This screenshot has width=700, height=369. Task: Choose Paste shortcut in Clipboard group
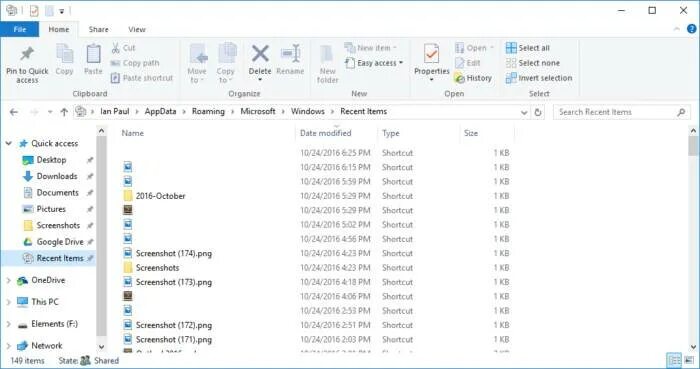point(142,78)
